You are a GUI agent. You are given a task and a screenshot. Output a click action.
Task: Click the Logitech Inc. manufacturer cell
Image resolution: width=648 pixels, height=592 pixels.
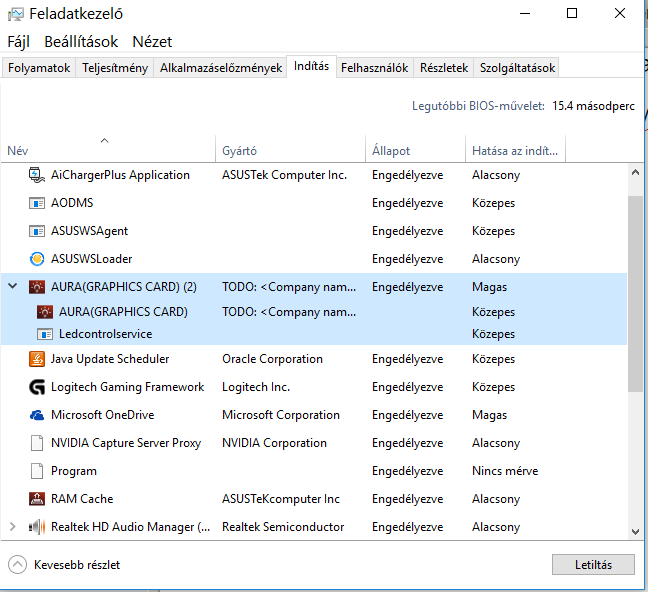pos(256,387)
